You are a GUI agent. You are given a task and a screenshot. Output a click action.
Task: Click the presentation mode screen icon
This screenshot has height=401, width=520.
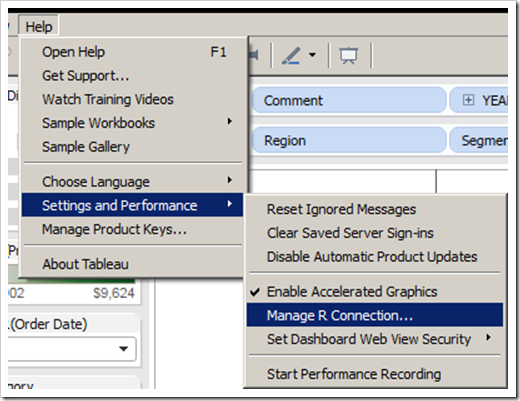tap(349, 56)
